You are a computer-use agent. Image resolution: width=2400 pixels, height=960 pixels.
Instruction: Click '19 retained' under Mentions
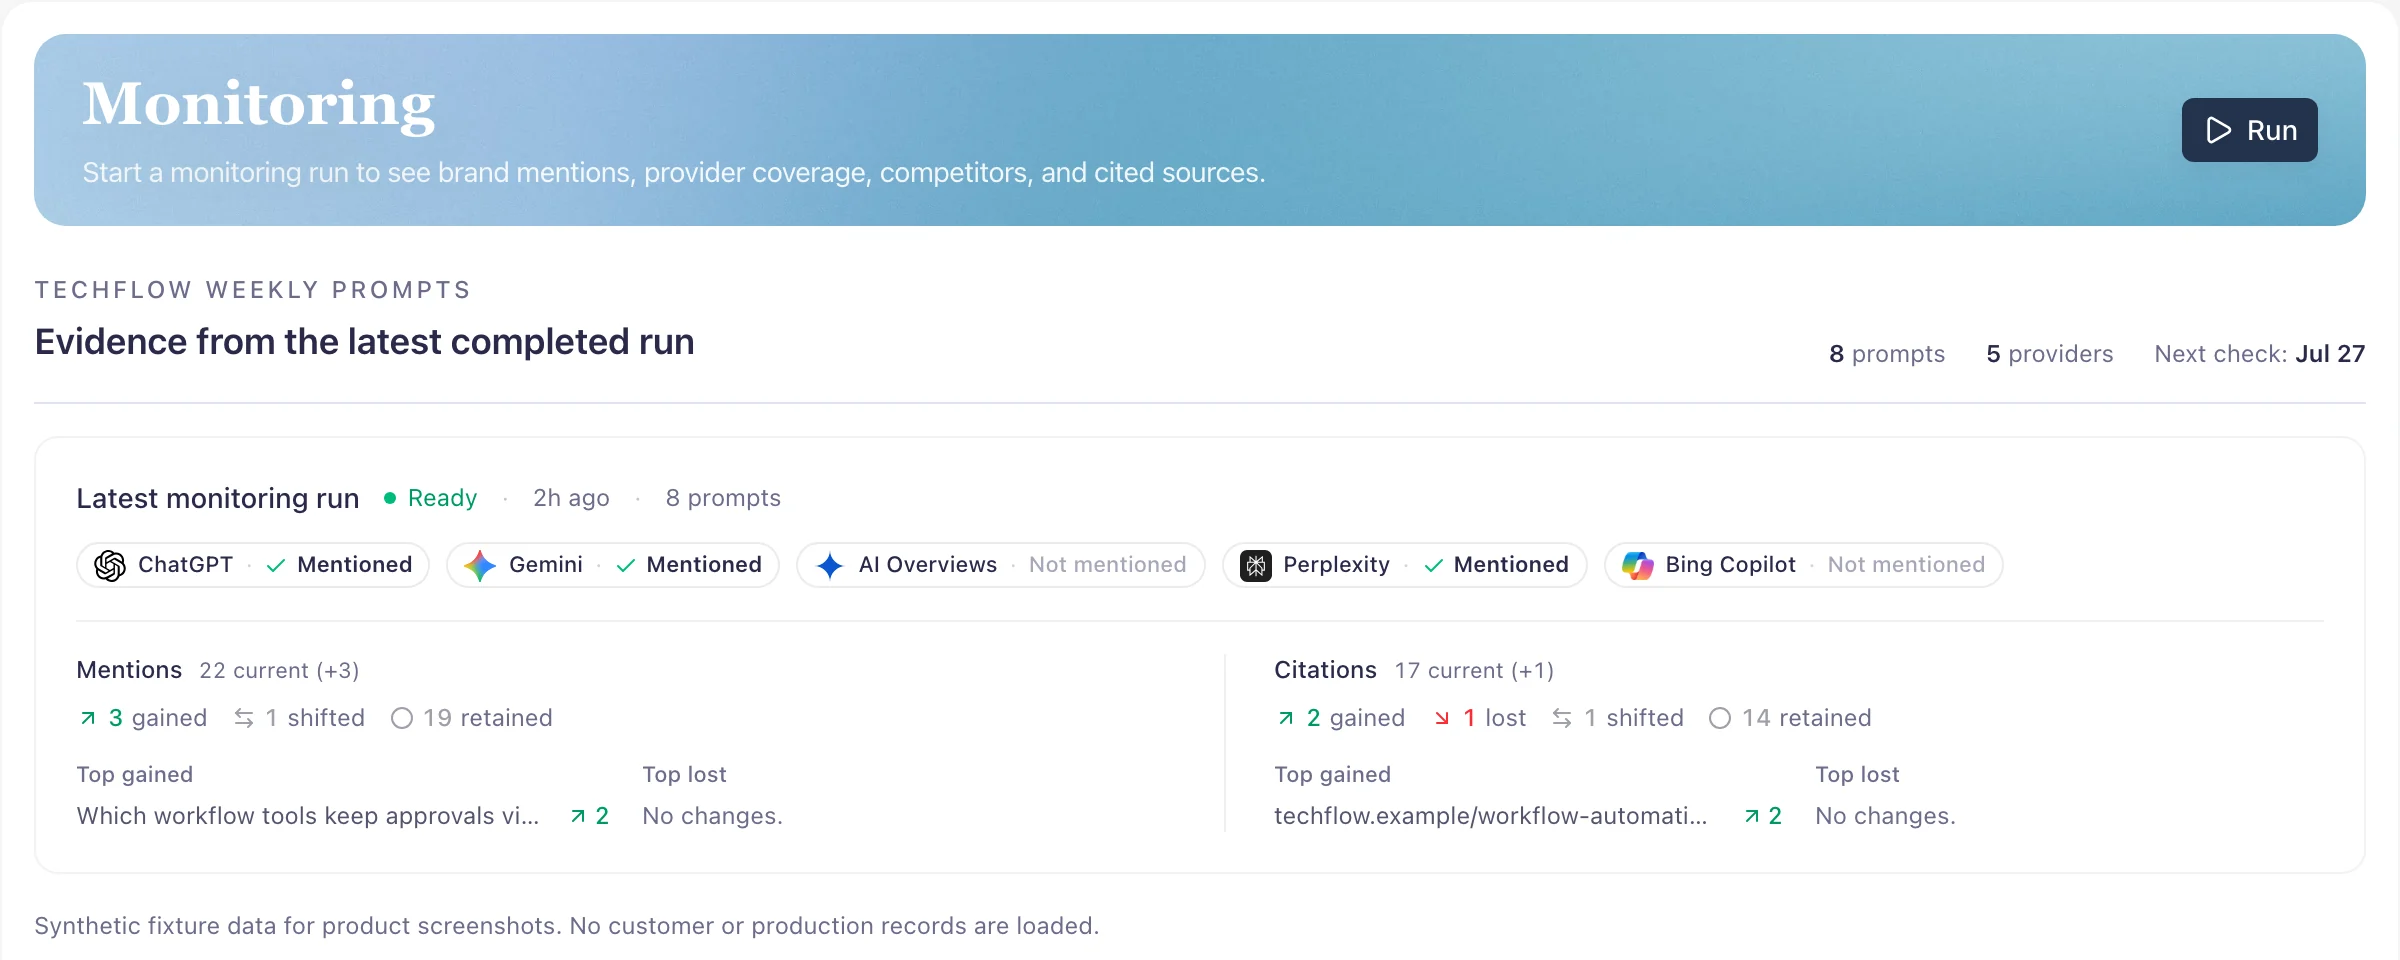(x=488, y=718)
